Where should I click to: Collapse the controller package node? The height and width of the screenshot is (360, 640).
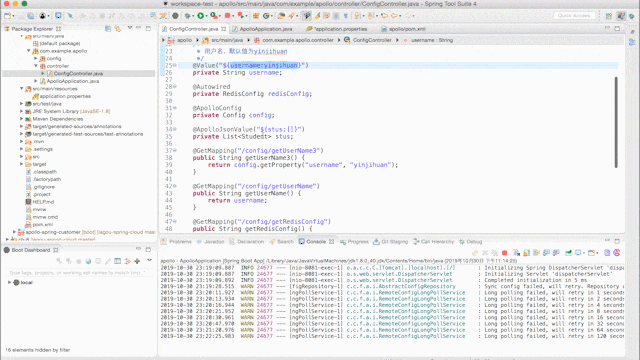pyautogui.click(x=36, y=66)
